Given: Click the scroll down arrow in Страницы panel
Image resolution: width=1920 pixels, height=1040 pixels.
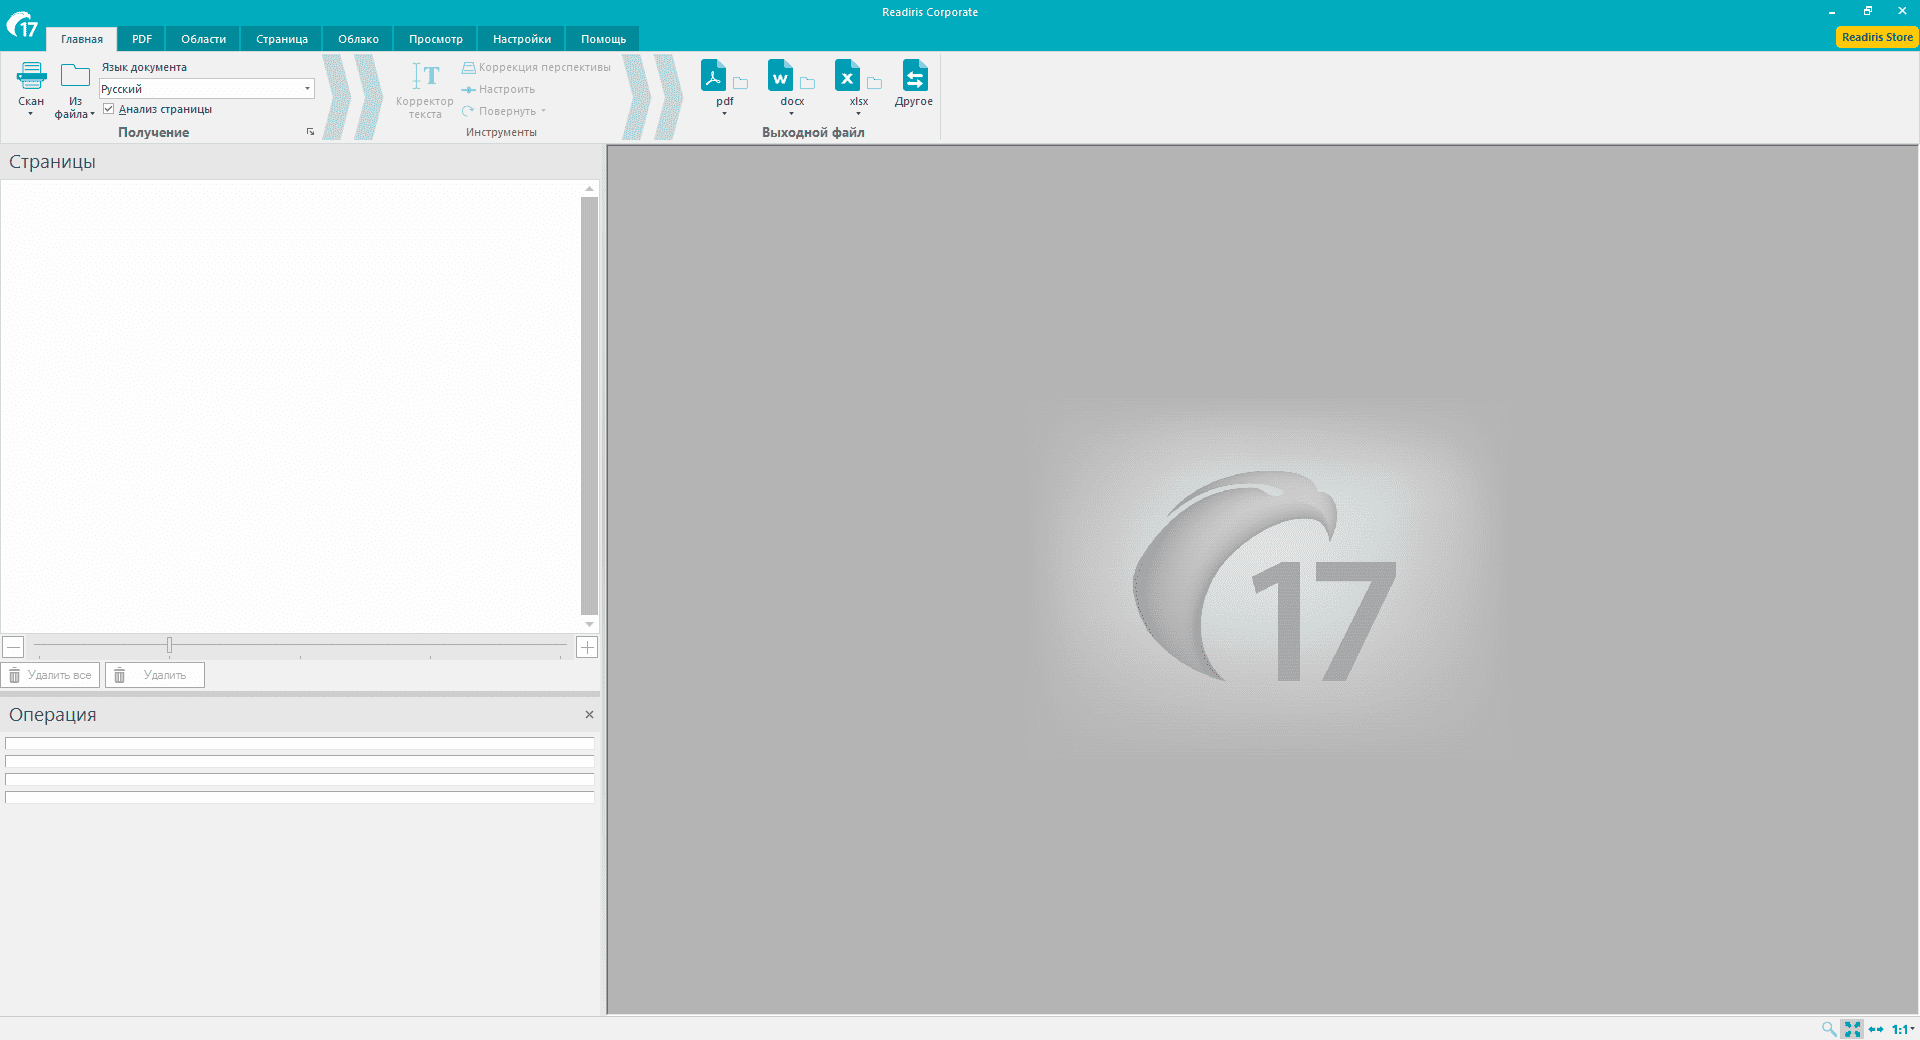Looking at the screenshot, I should [589, 624].
